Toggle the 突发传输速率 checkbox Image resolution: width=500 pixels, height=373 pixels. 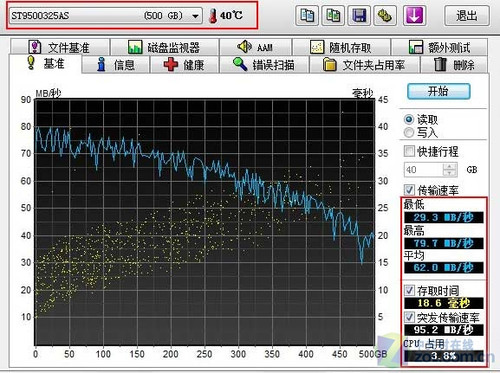[x=409, y=317]
